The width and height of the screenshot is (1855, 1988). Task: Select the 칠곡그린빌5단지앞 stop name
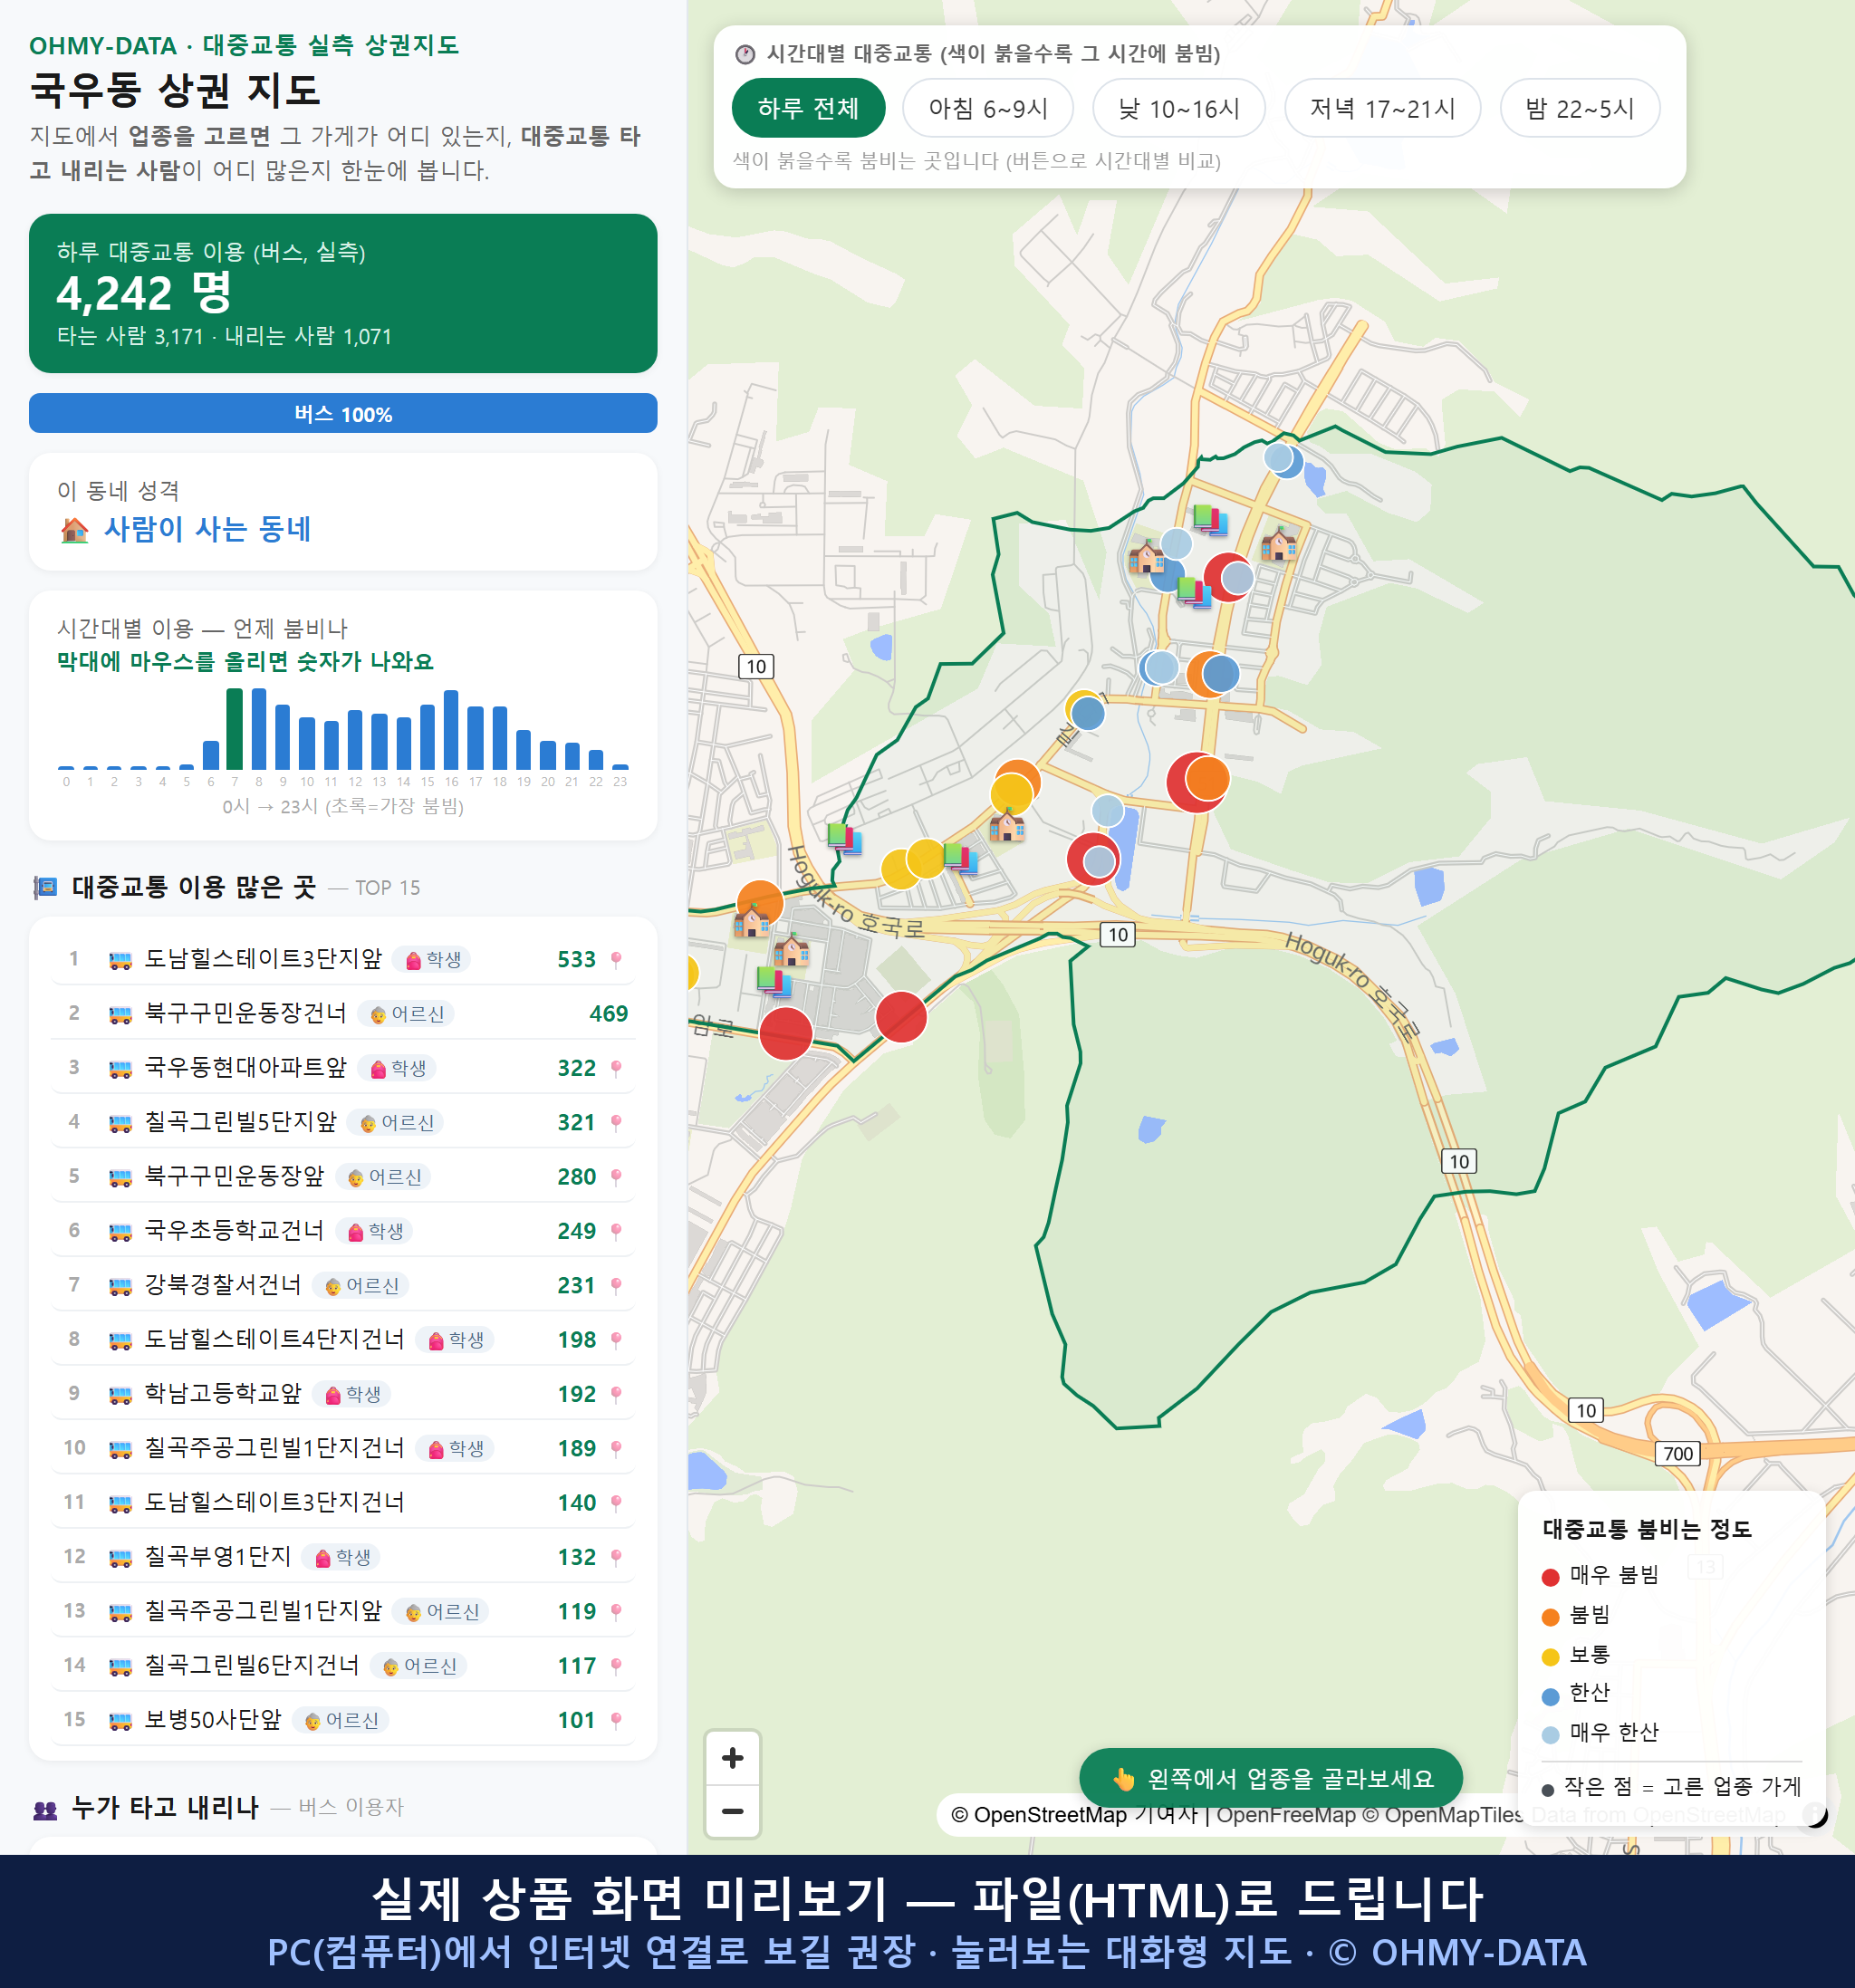241,1122
